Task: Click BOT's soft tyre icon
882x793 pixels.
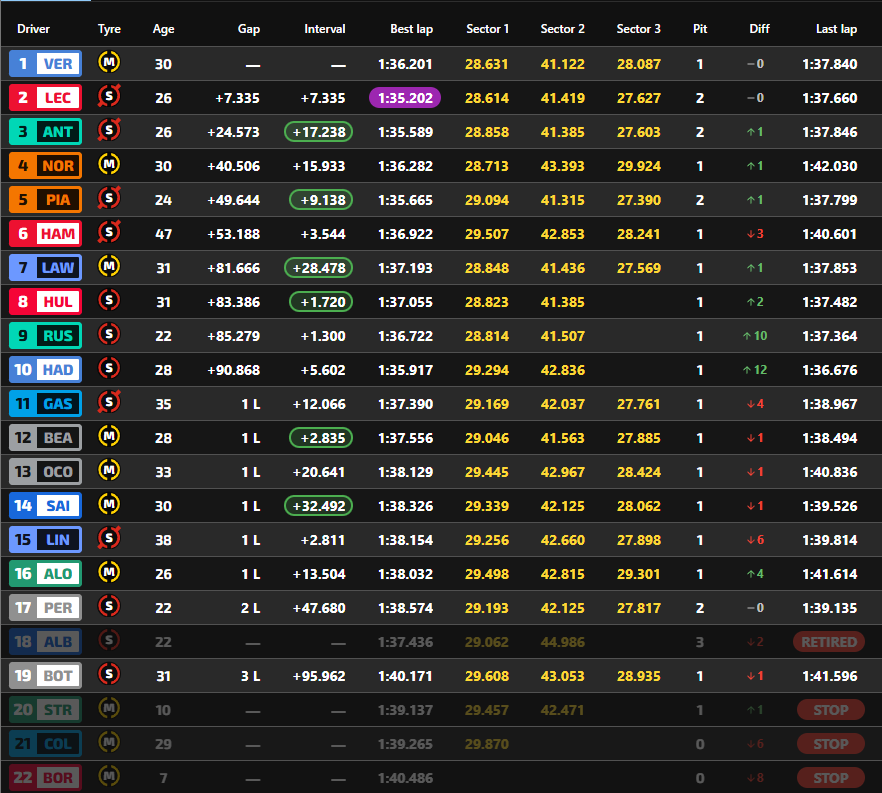Action: (109, 674)
